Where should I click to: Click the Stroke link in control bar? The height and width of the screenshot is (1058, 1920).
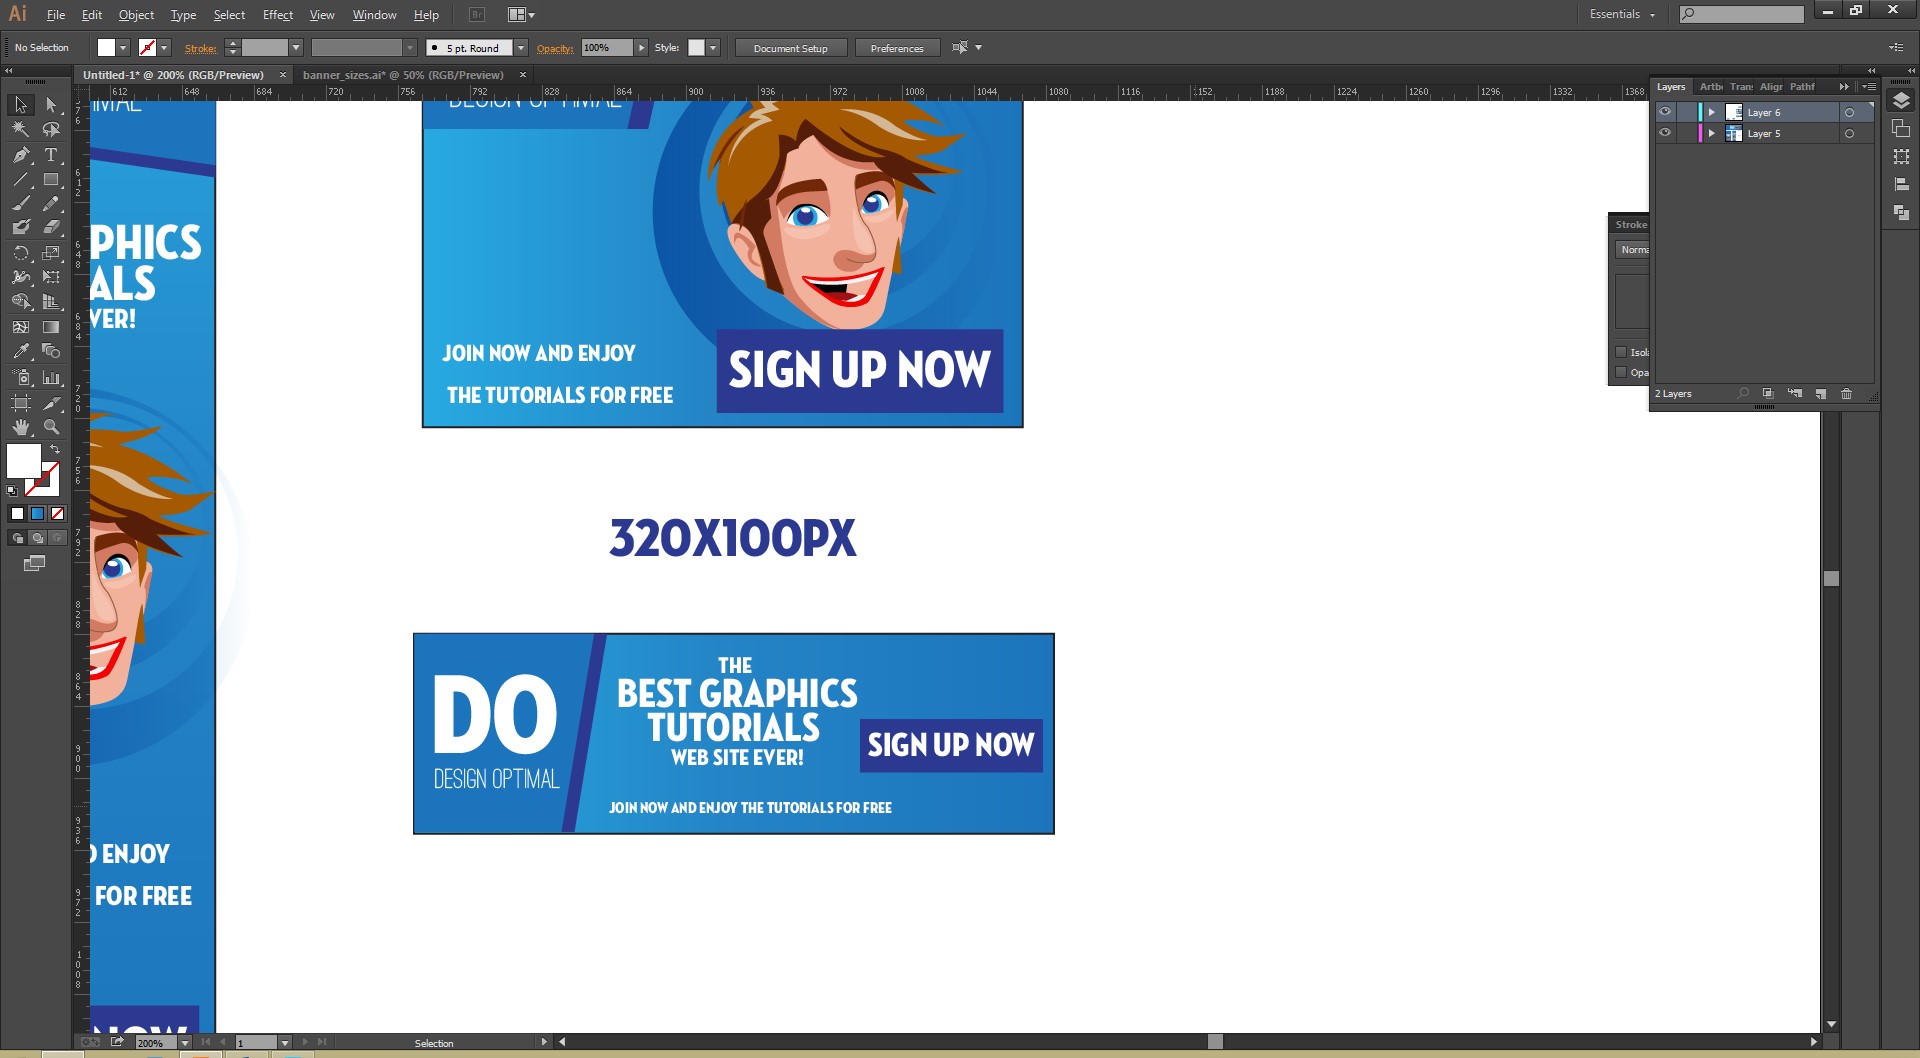click(200, 48)
